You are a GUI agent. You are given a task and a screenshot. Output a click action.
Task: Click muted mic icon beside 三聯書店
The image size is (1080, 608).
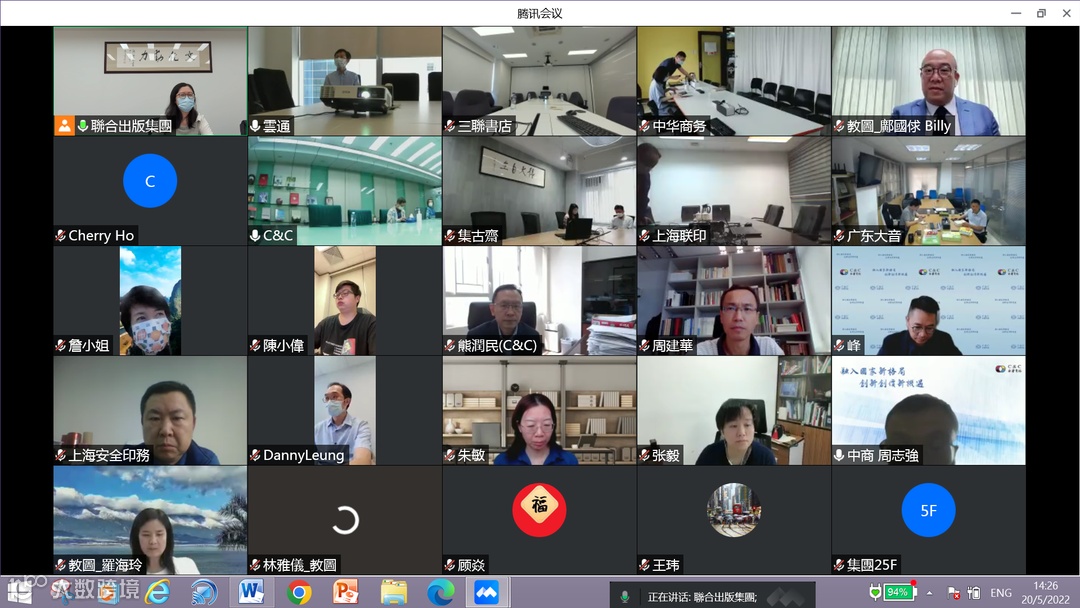(450, 126)
